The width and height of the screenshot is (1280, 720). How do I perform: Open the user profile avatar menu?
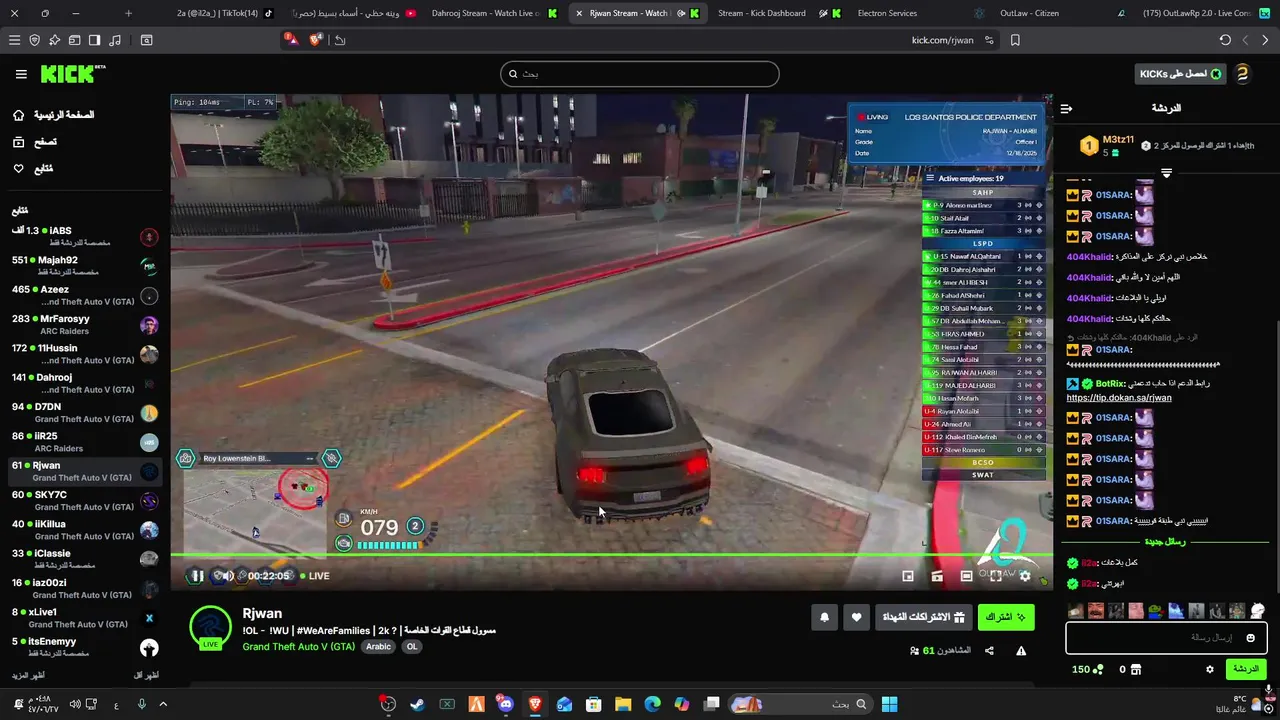click(x=1242, y=74)
